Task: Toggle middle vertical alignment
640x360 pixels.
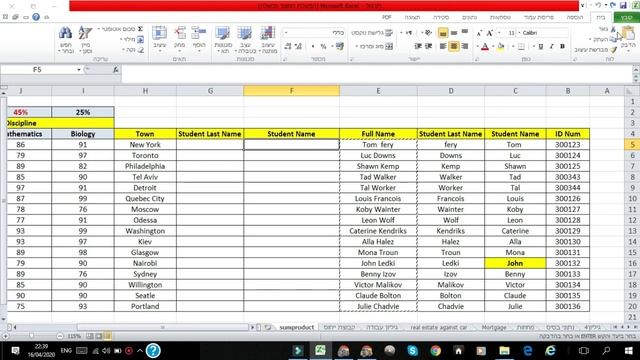Action: pyautogui.click(x=454, y=33)
